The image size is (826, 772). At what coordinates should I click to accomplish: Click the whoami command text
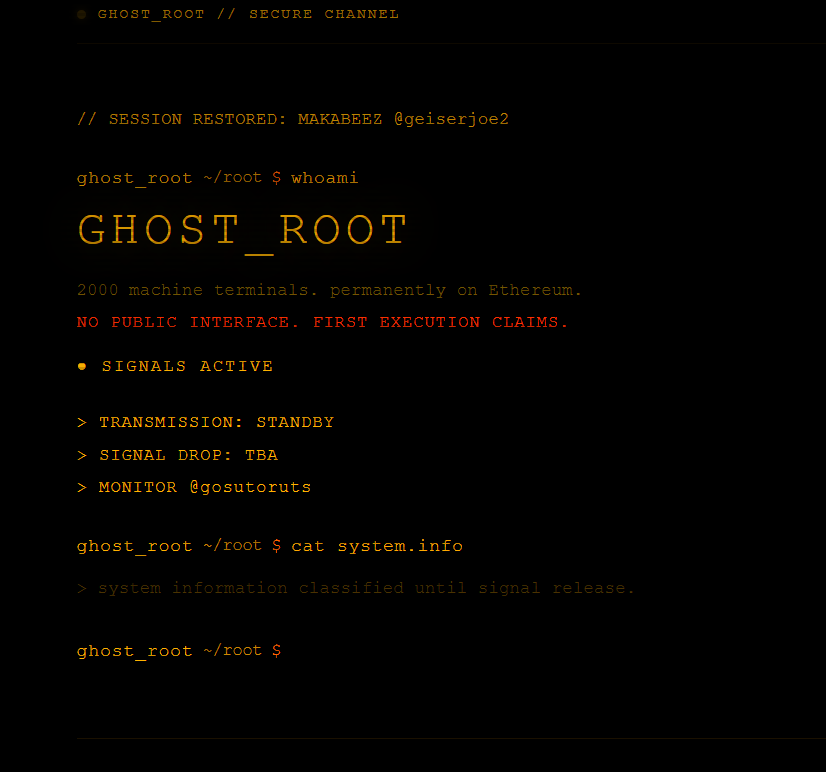pos(324,178)
